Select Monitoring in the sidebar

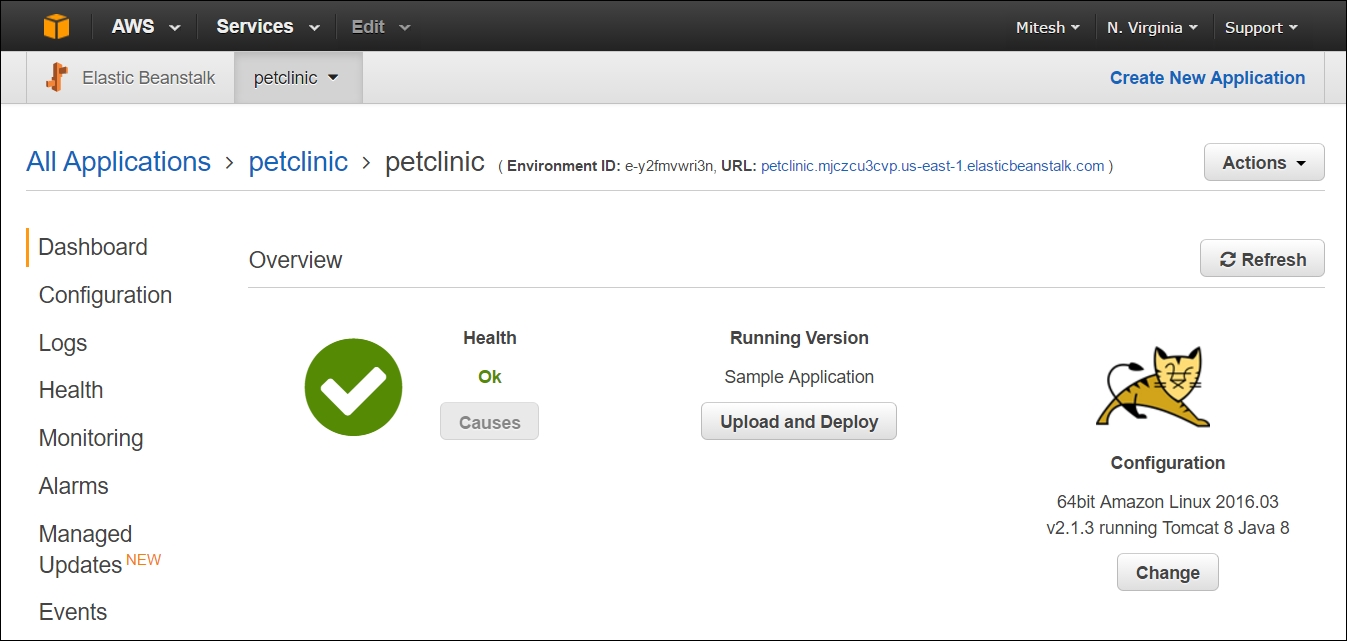point(91,438)
